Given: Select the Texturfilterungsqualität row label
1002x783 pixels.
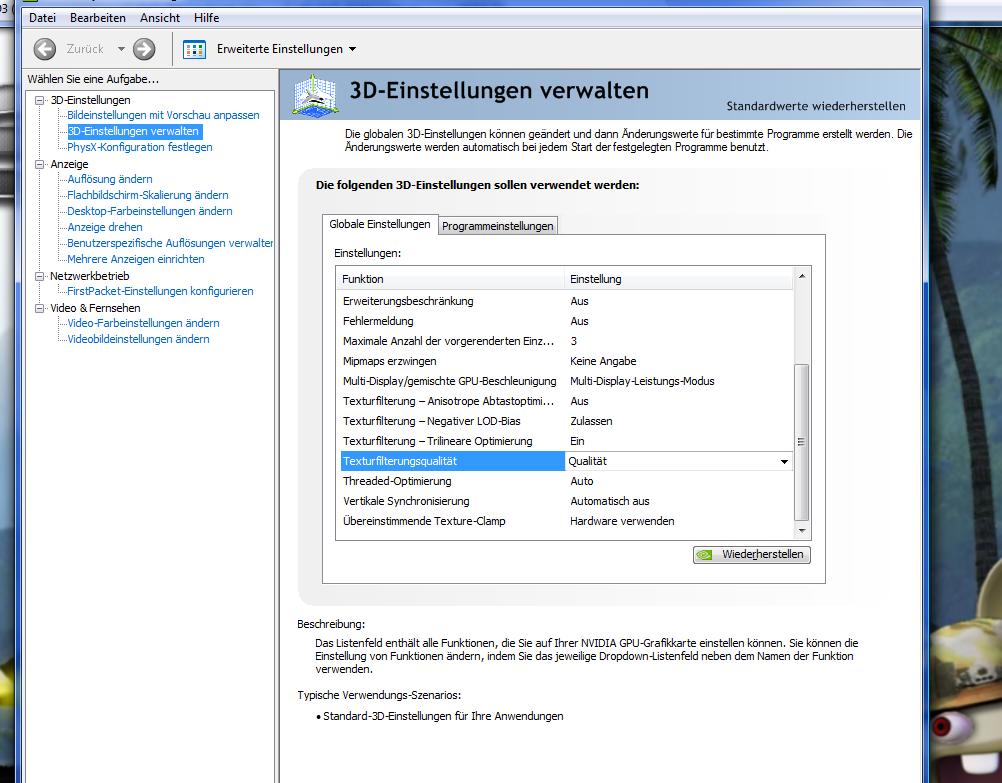Looking at the screenshot, I should coord(452,461).
